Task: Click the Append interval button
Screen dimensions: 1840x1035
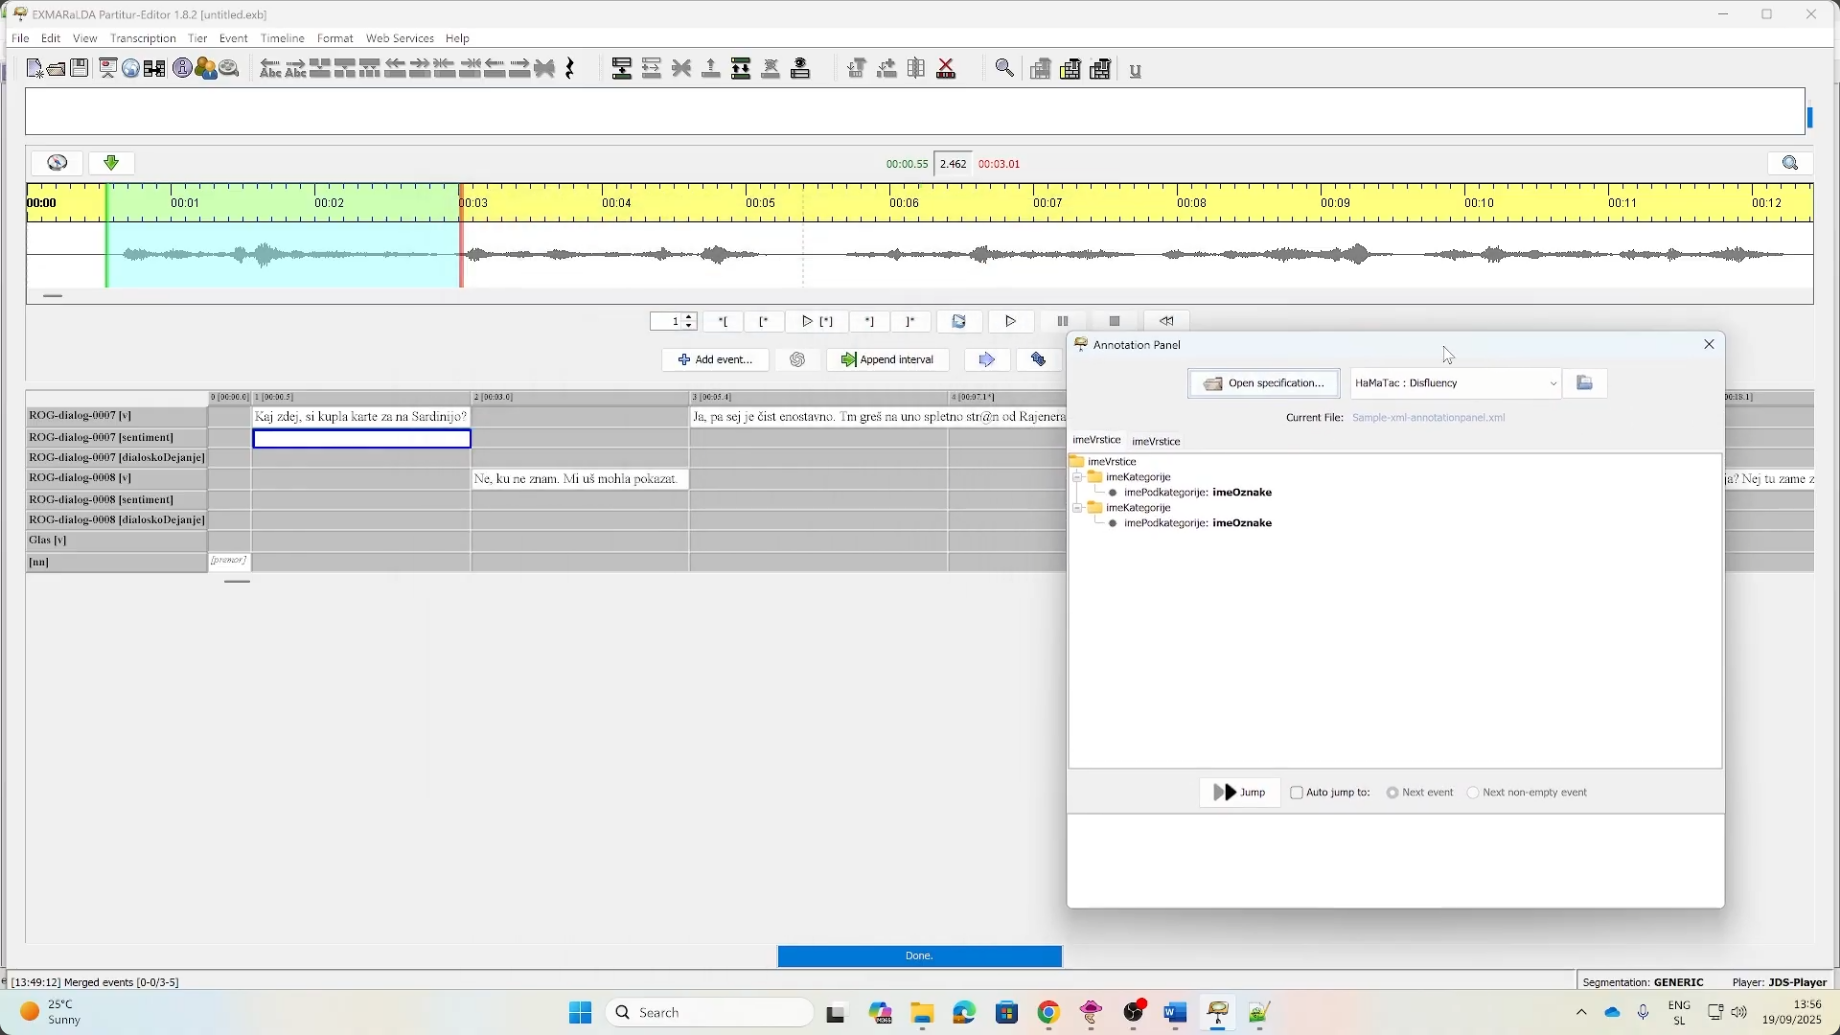Action: (887, 360)
